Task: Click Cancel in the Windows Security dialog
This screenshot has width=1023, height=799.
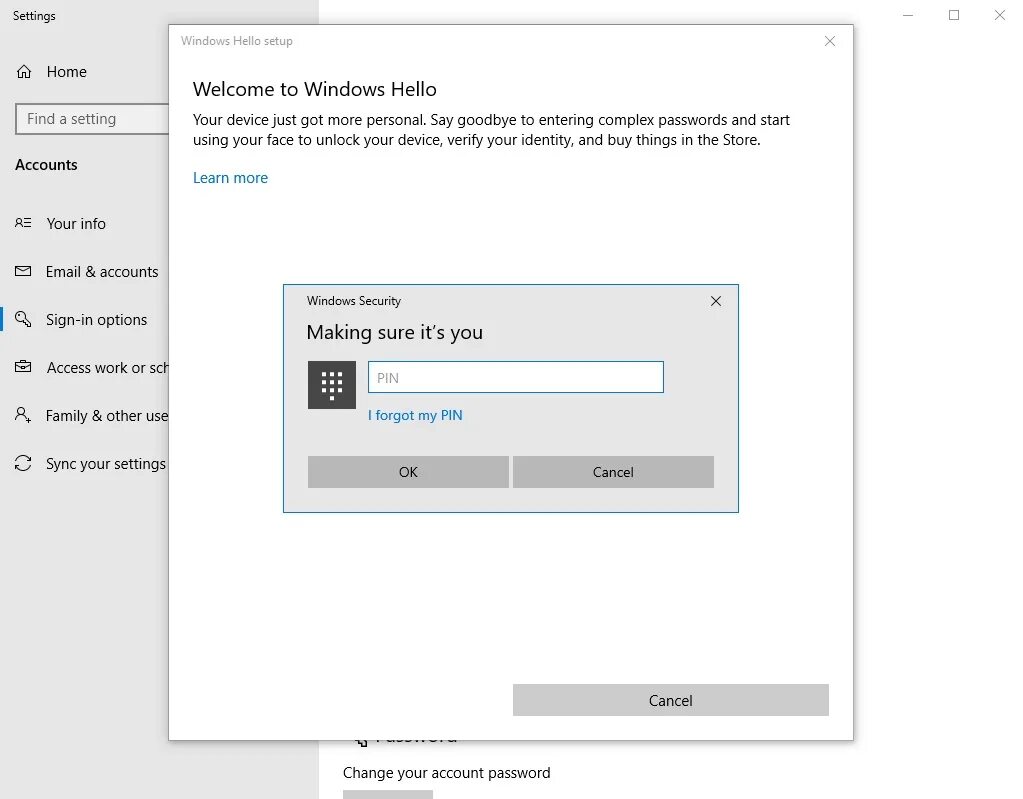Action: click(x=613, y=472)
